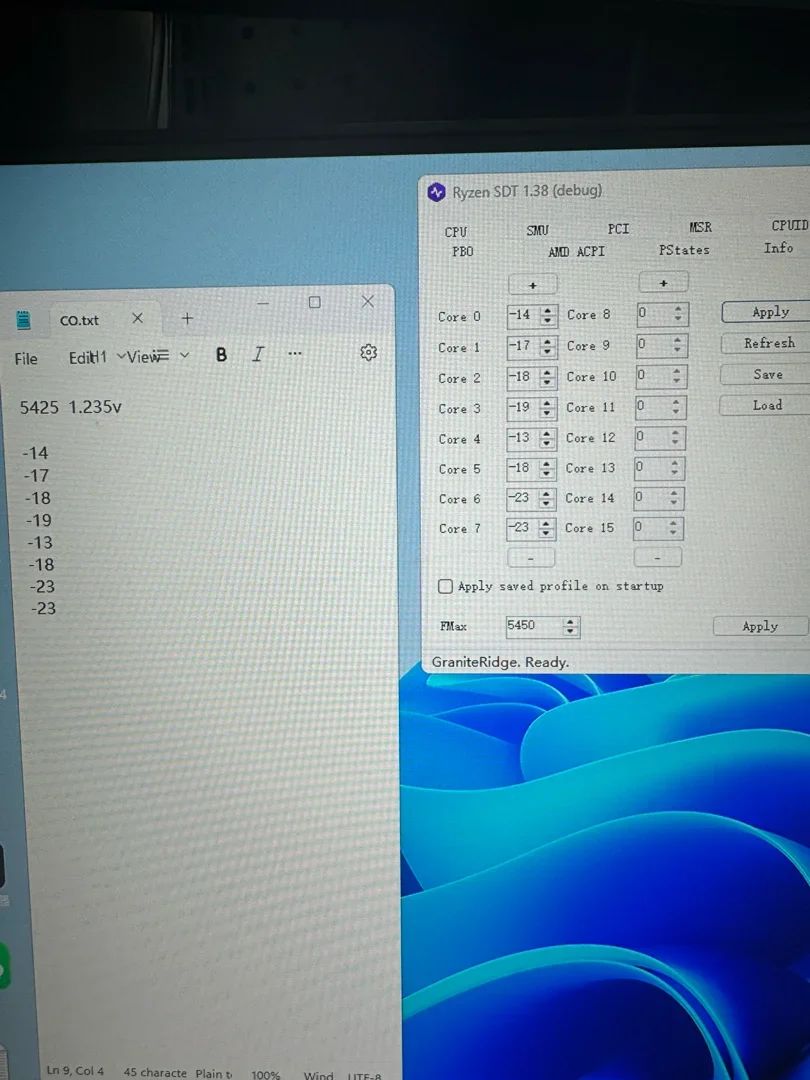The height and width of the screenshot is (1080, 810).
Task: Add a new tab in Notepad
Action: tap(187, 318)
